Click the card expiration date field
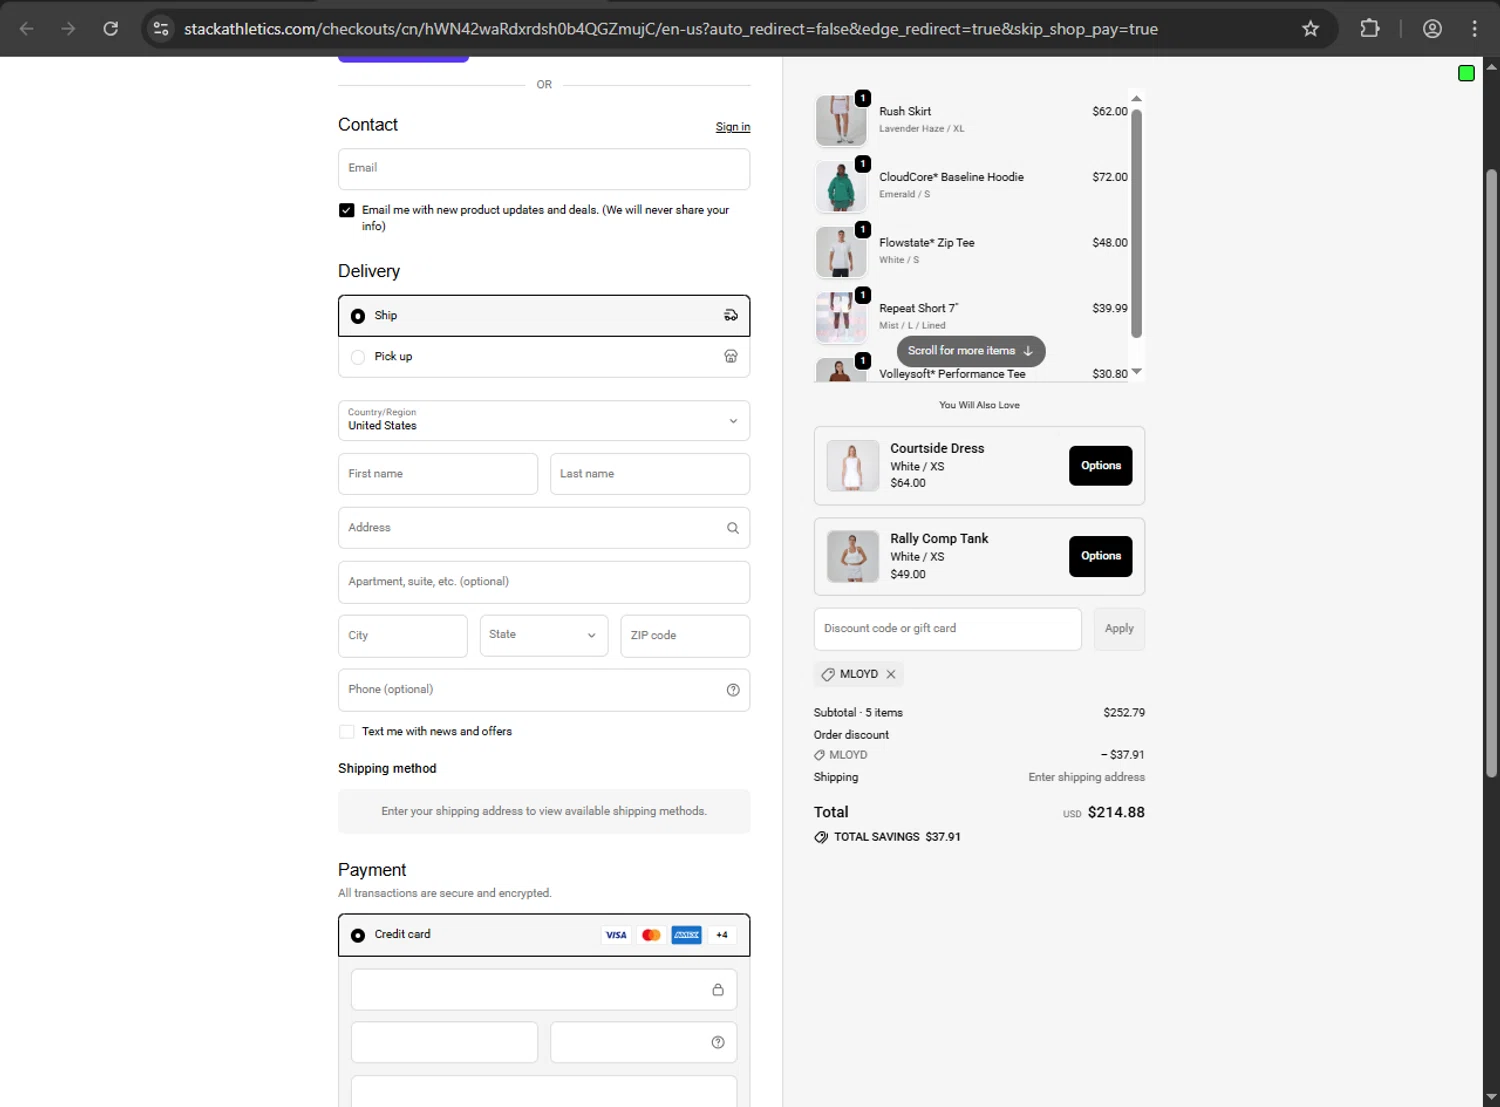The height and width of the screenshot is (1107, 1500). (x=444, y=1042)
